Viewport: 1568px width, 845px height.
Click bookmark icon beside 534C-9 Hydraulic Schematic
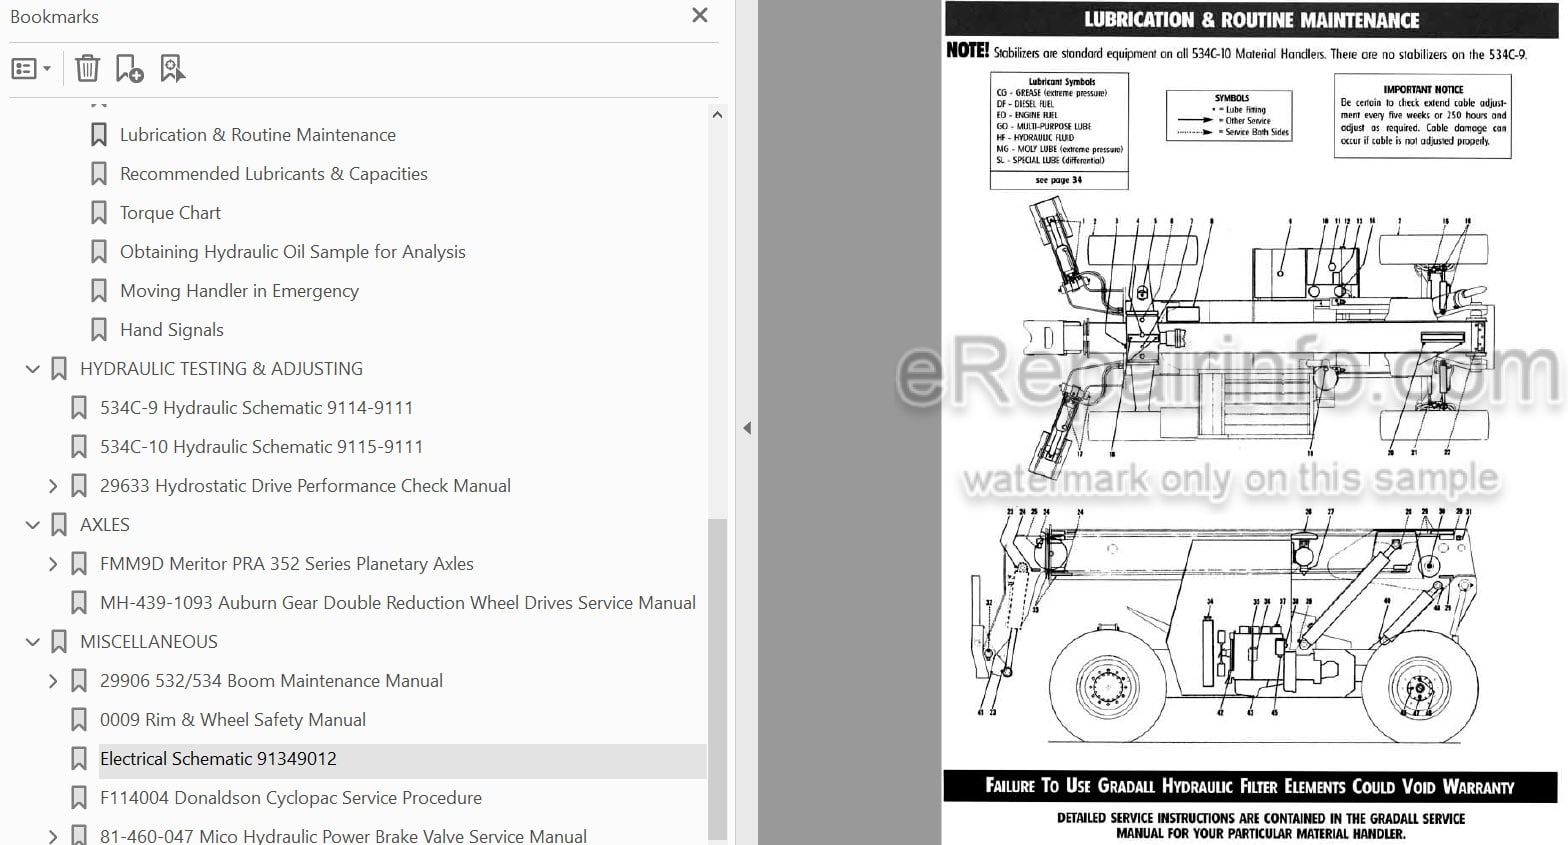coord(79,408)
